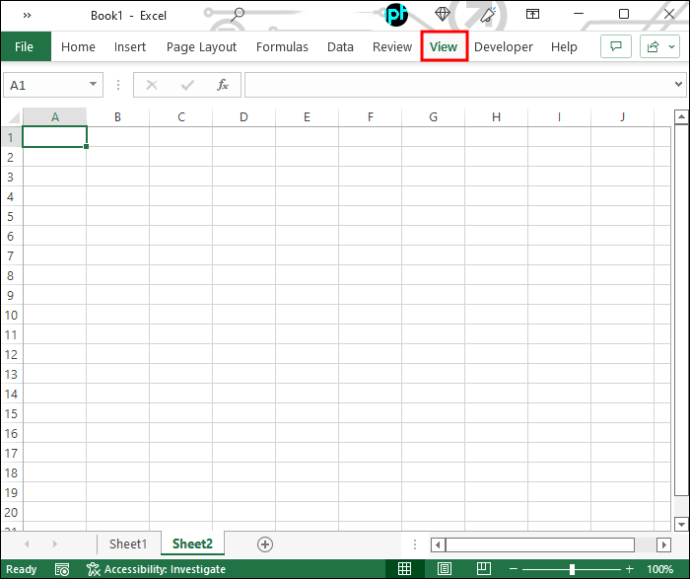Expand the formula bar chevron
The height and width of the screenshot is (579, 690).
[678, 84]
